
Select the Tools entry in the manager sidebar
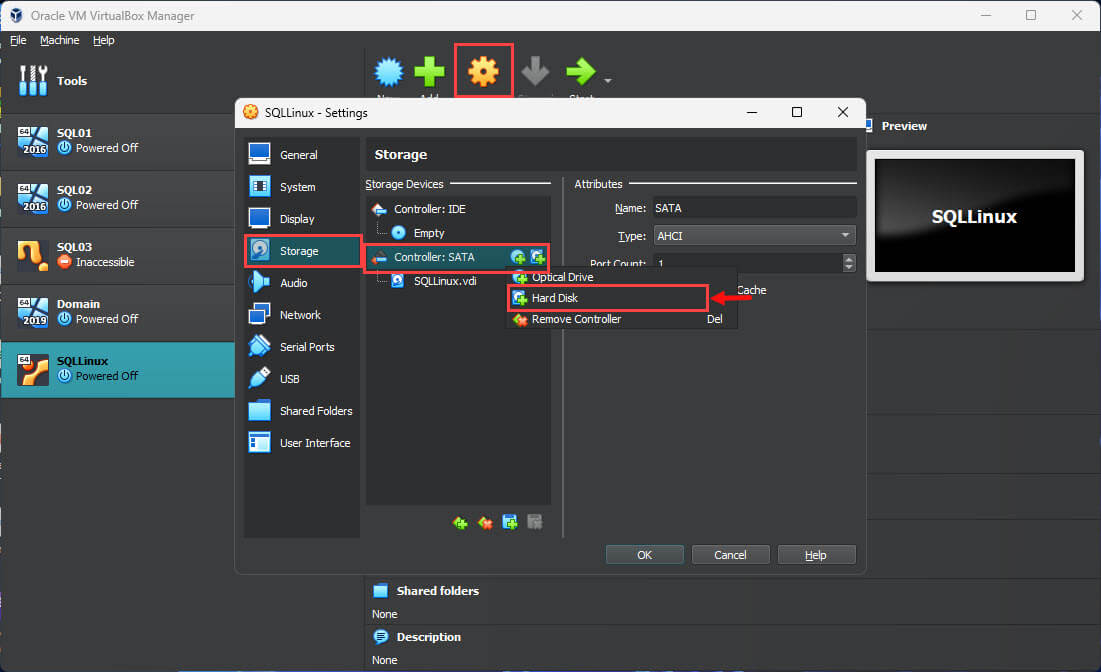click(117, 81)
